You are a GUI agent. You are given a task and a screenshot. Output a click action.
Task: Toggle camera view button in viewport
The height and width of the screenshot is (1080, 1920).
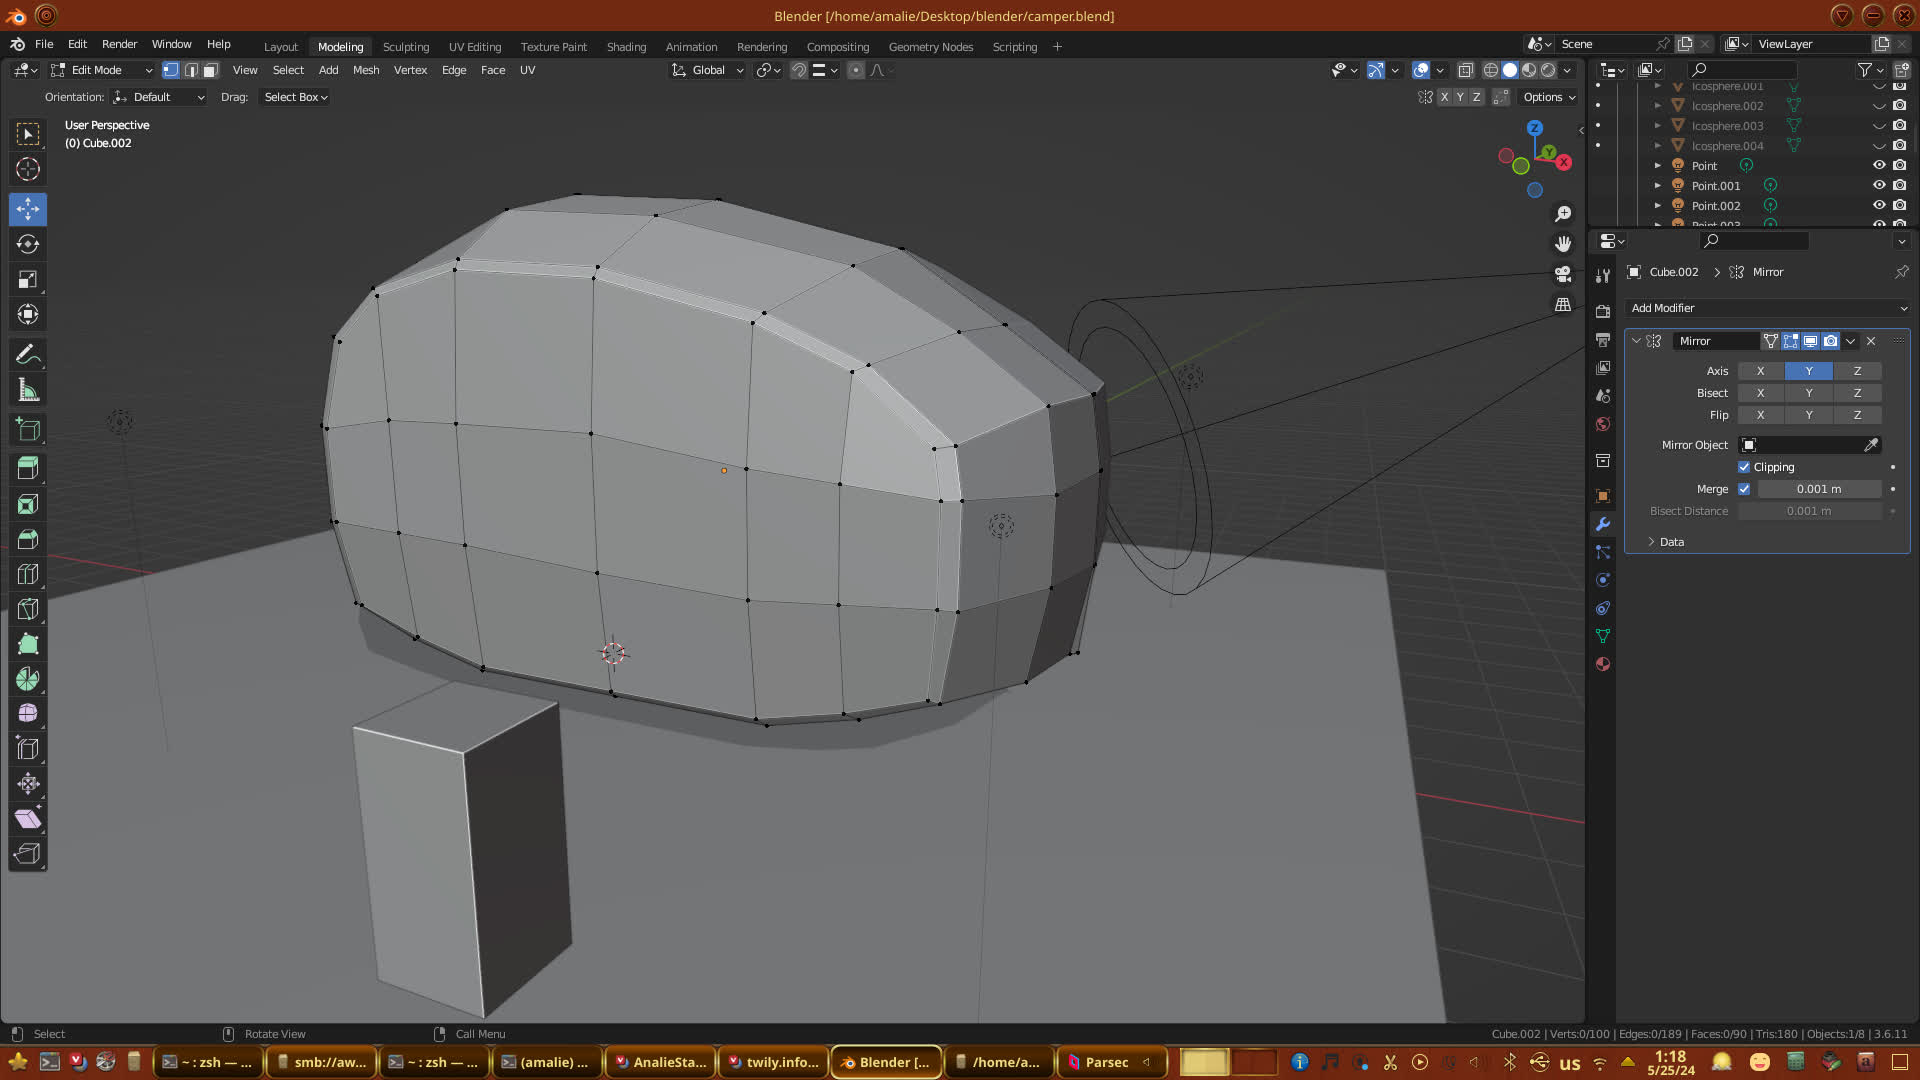(1563, 274)
